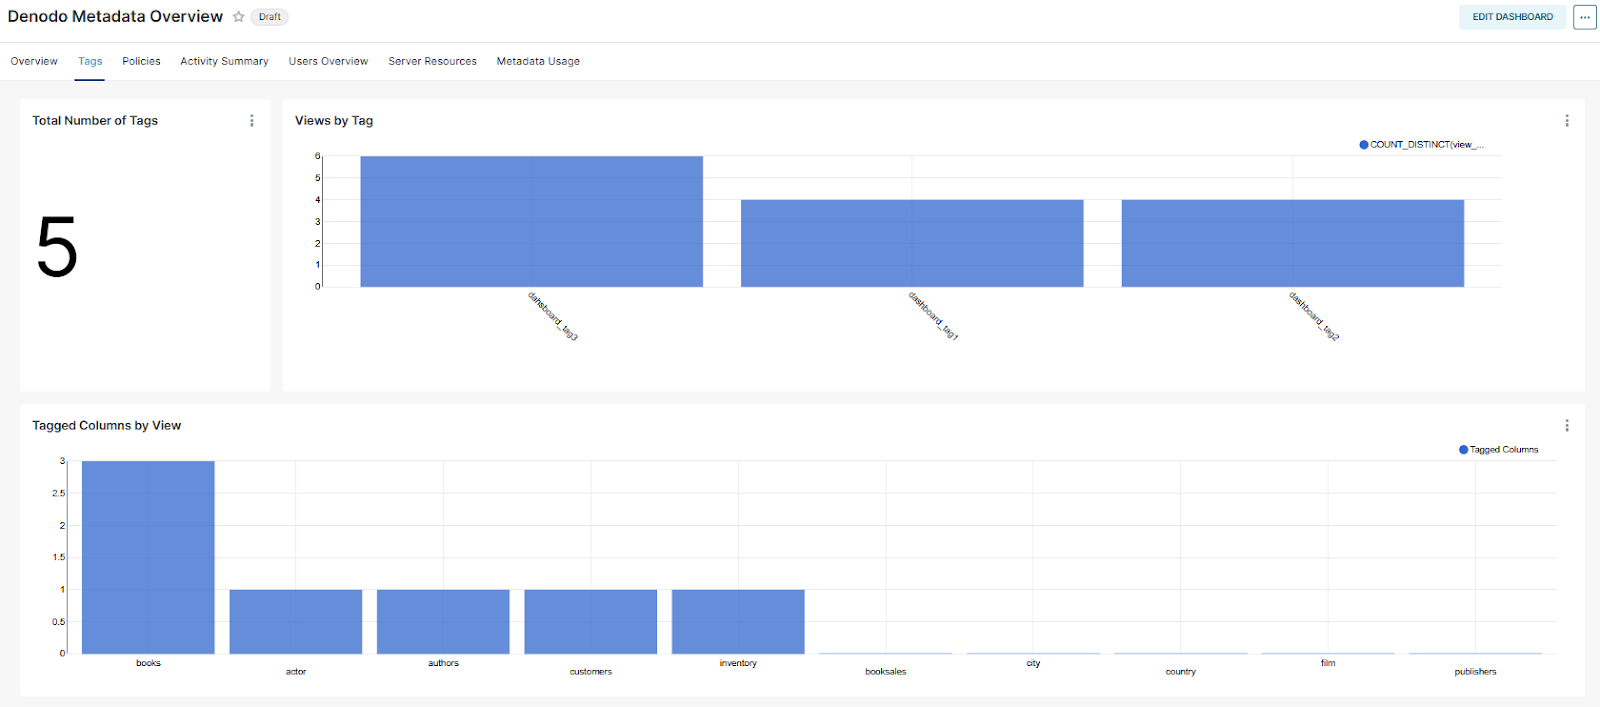Toggle the COUNT_DISTINCT legend entry
The image size is (1600, 707).
click(x=1421, y=145)
